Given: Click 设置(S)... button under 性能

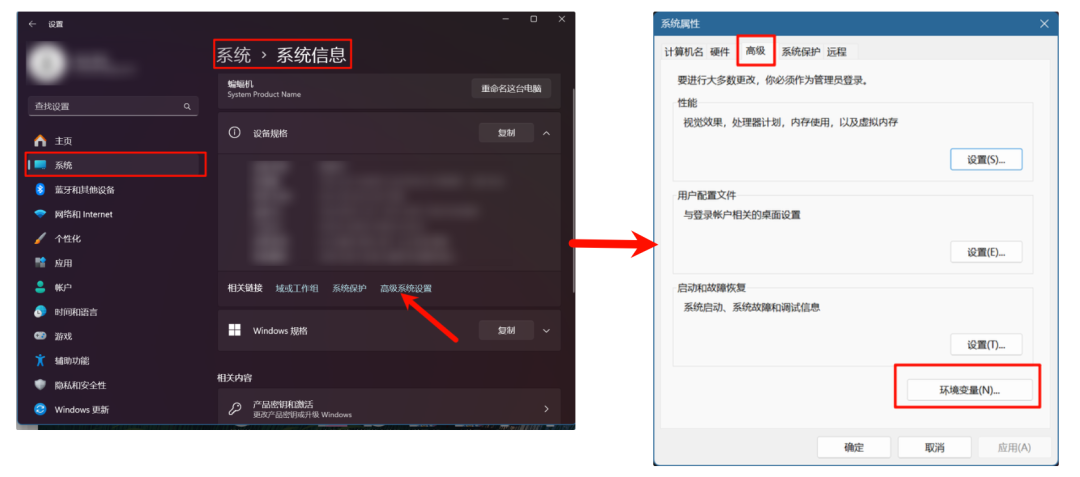Looking at the screenshot, I should coord(986,159).
